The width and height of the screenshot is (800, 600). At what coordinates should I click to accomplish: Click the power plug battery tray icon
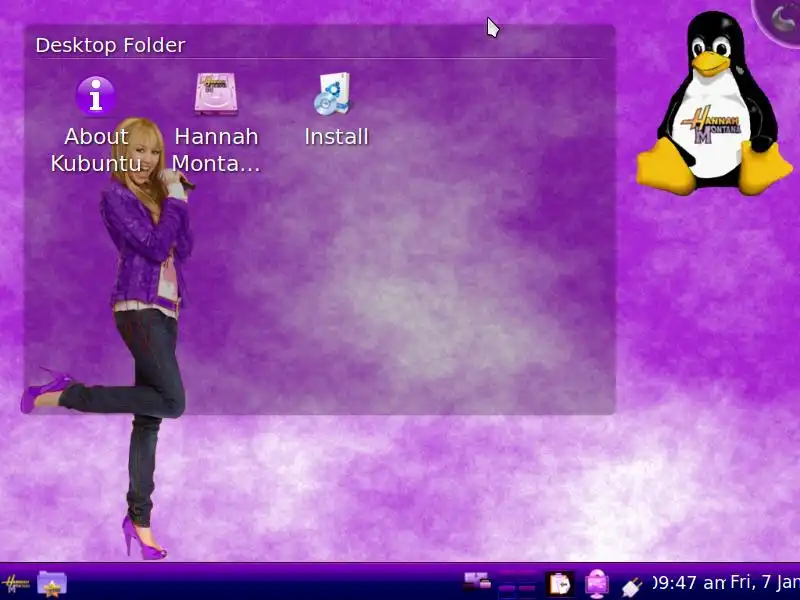click(x=632, y=586)
